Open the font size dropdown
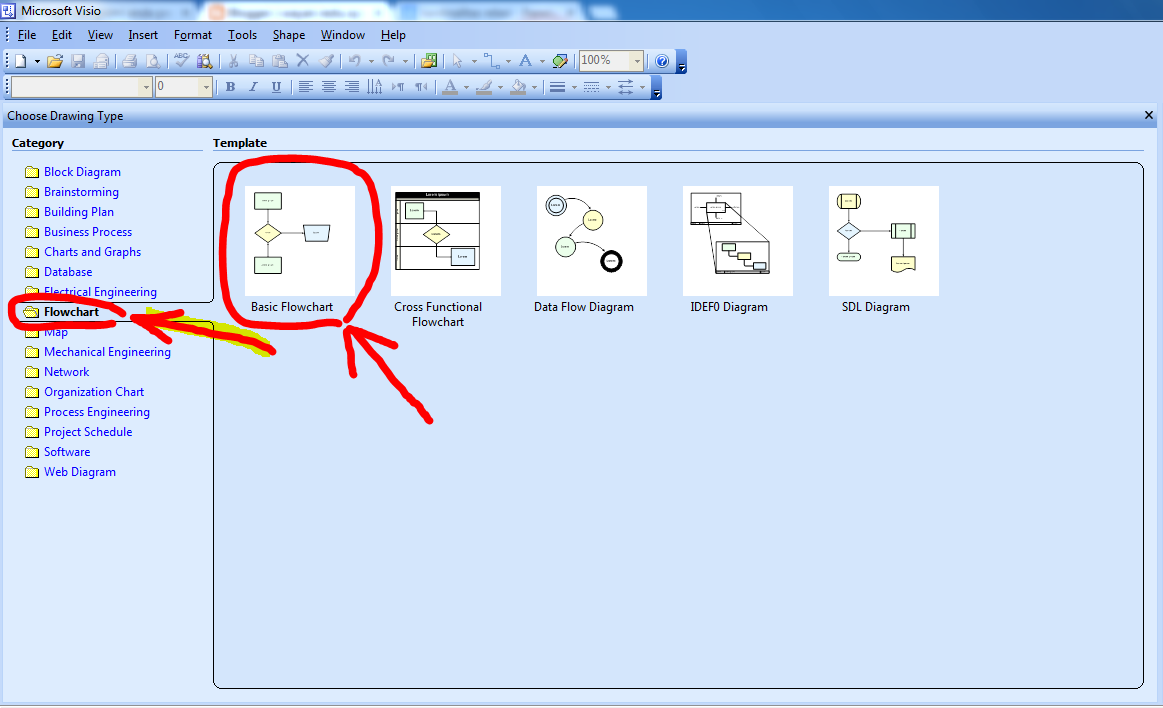The height and width of the screenshot is (708, 1163). tap(205, 87)
